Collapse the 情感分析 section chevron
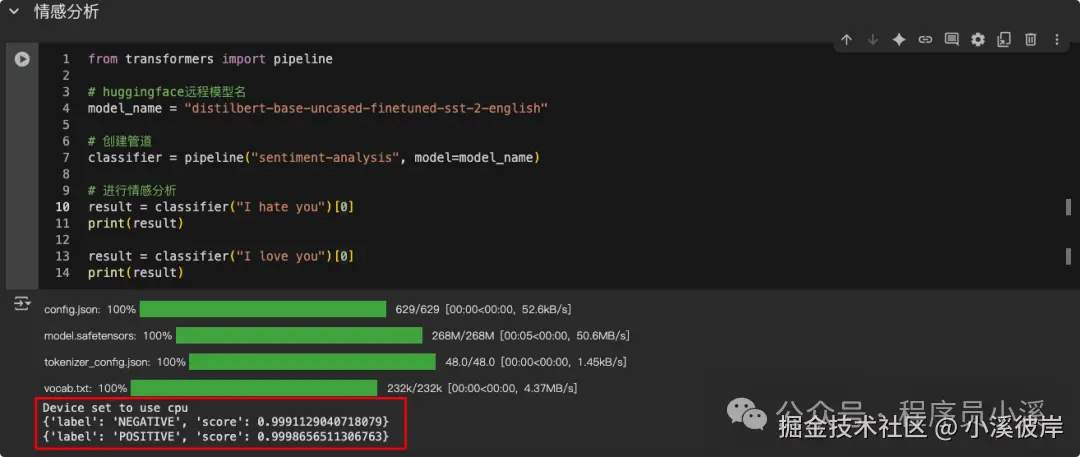 click(x=13, y=11)
